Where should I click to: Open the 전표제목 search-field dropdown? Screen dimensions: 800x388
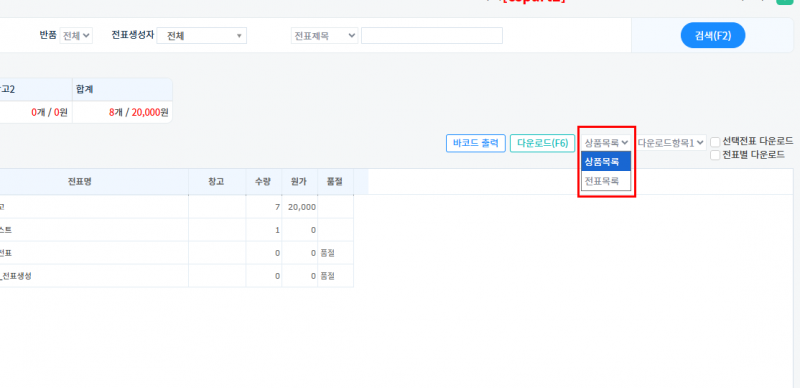point(324,36)
